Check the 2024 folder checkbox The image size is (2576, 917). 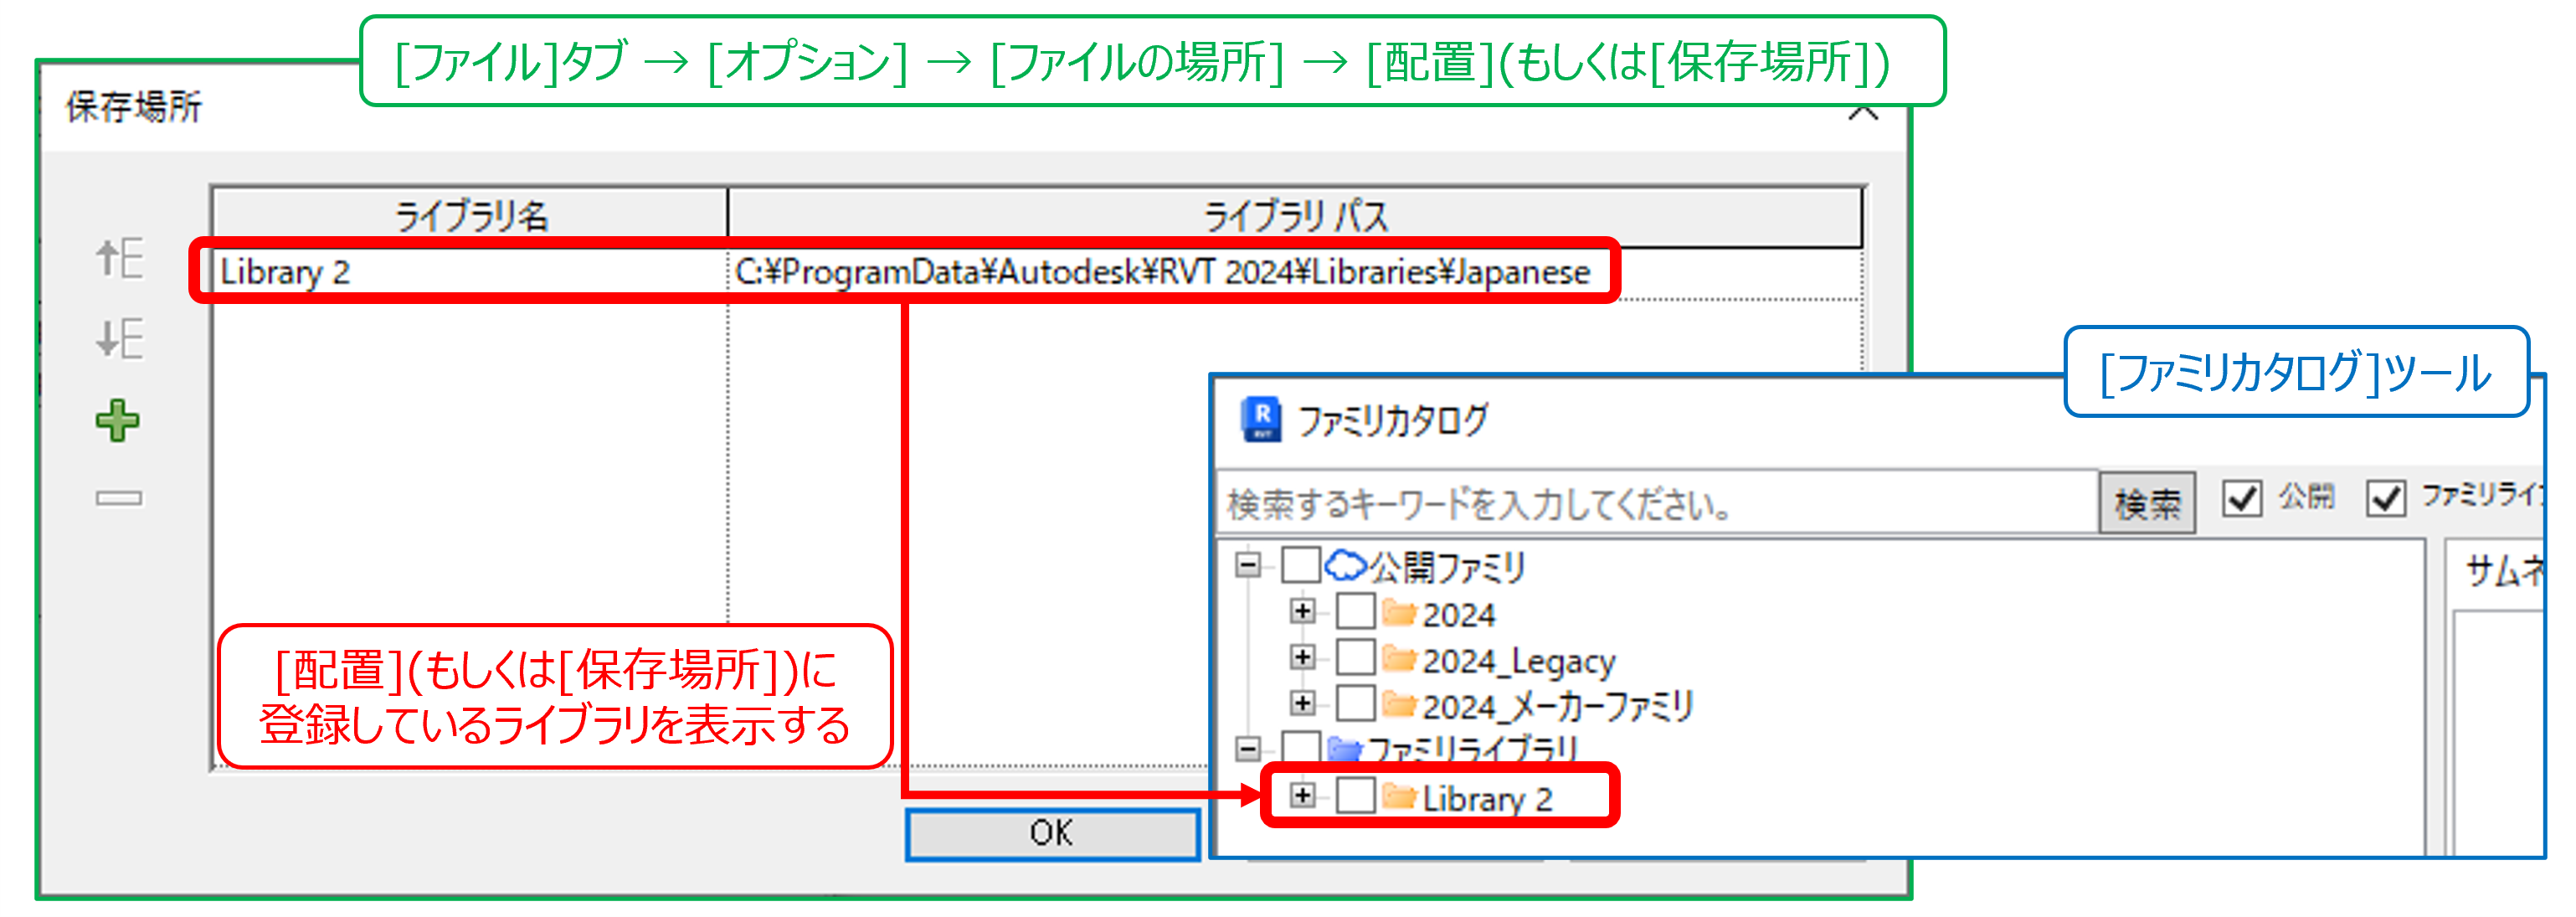click(1355, 611)
